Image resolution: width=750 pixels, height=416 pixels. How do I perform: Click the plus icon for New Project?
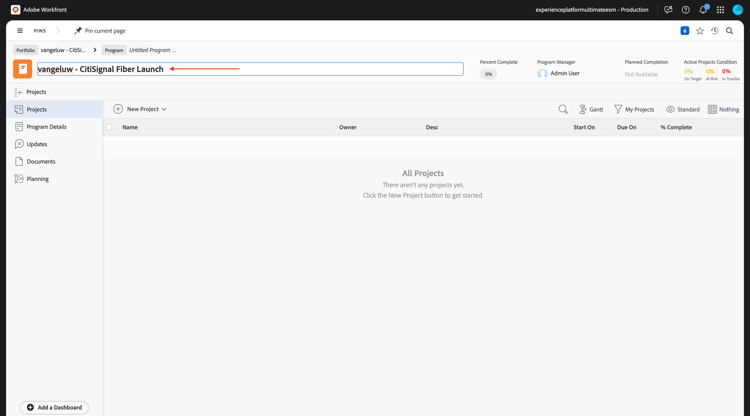[118, 109]
